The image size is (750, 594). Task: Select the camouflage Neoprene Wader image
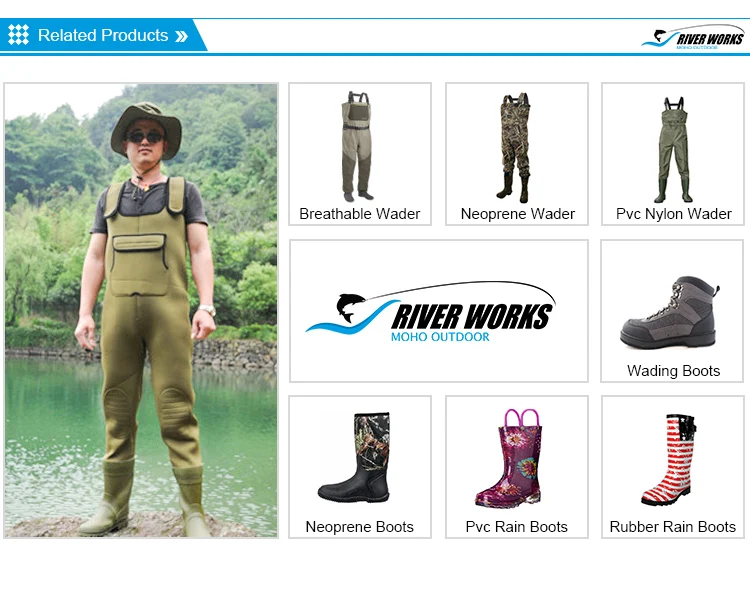(515, 147)
